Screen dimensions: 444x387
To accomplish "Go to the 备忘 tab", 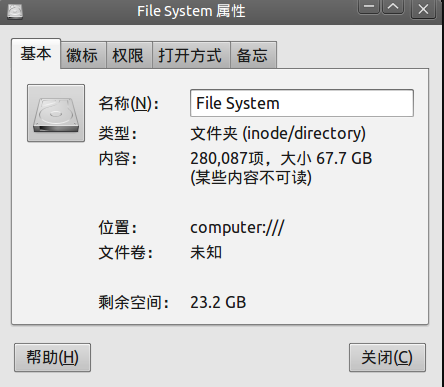I will (253, 55).
